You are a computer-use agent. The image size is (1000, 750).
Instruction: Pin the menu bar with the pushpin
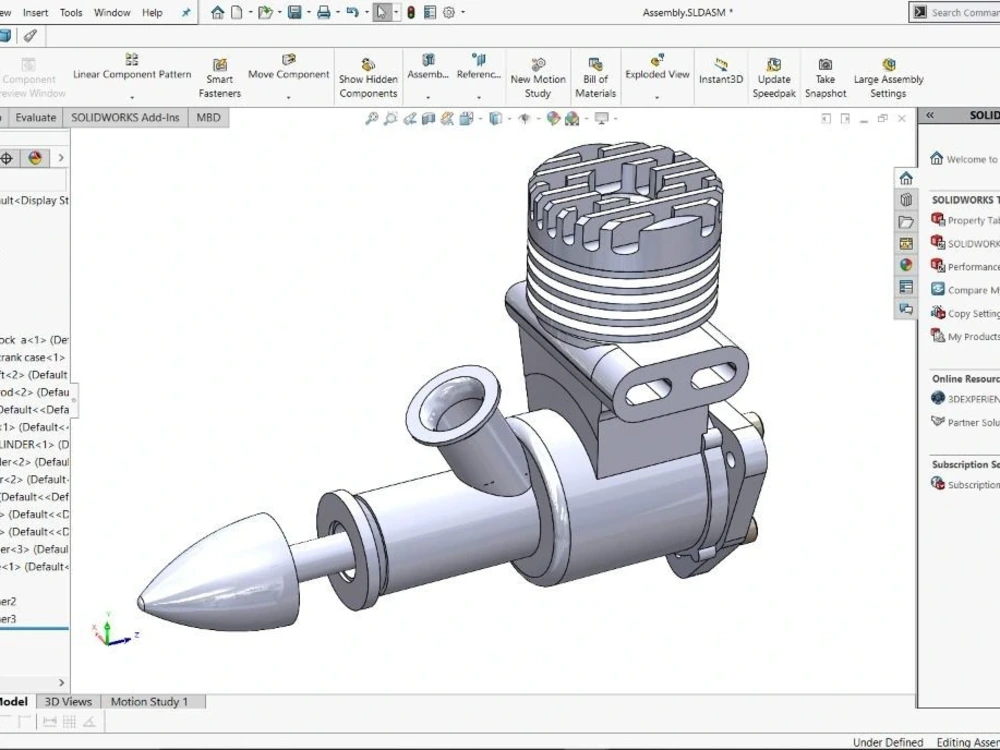pyautogui.click(x=184, y=13)
